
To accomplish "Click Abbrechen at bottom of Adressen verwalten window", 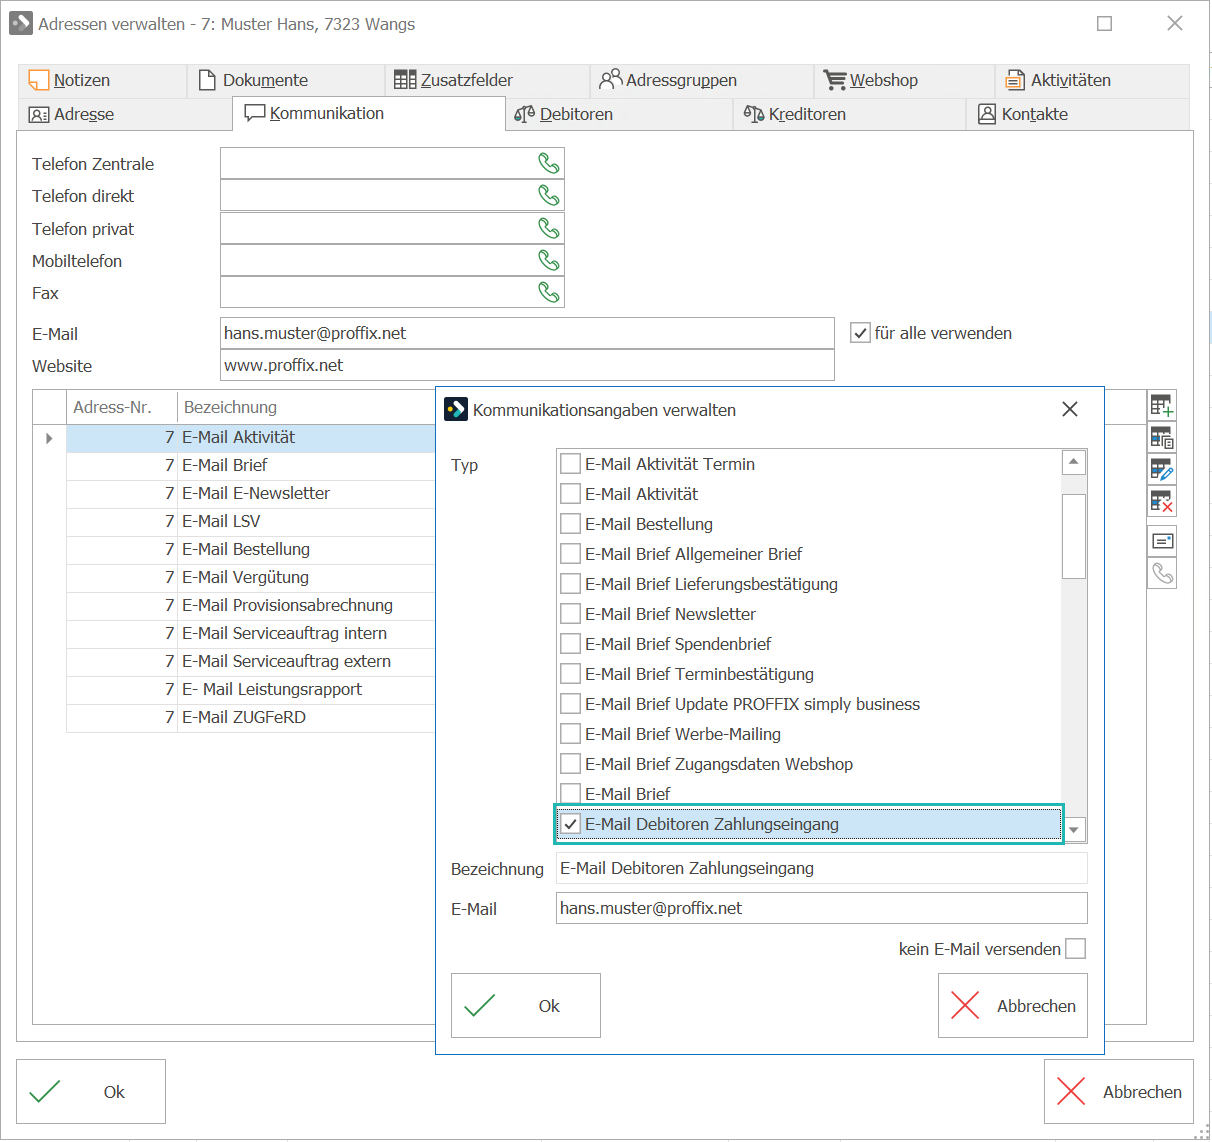I will pyautogui.click(x=1119, y=1092).
